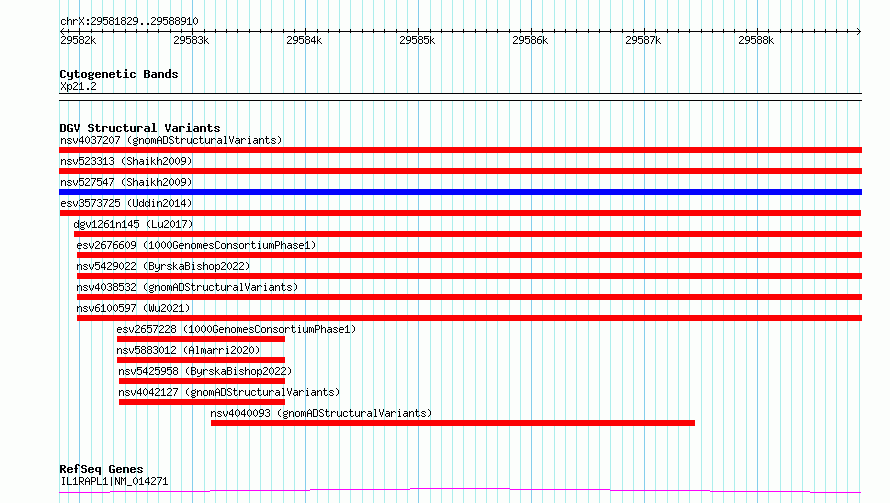This screenshot has height=503, width=890.
Task: Click the esv3573725 (Uddin2014) label
Action: 126,203
